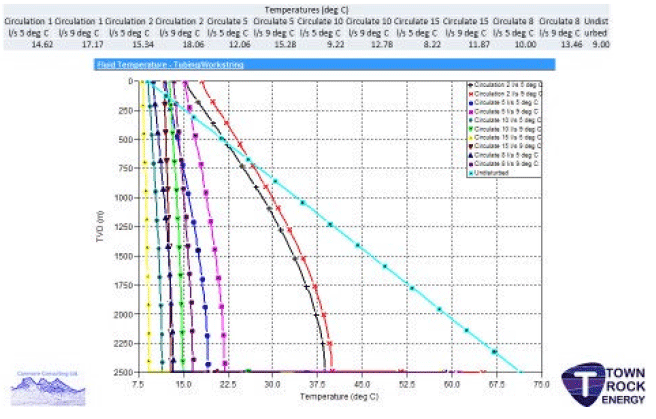Click the table value 8.22

(432, 44)
